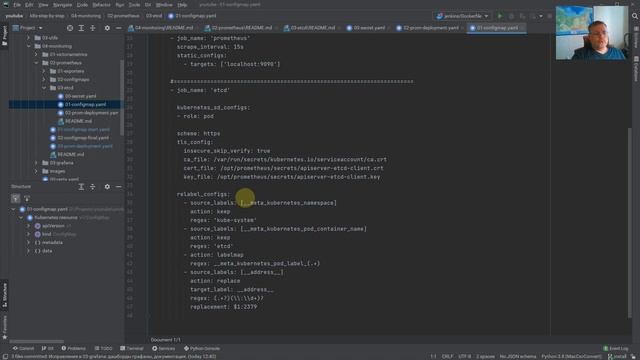
Task: Switch to the 00-secret.yaml tab
Action: coord(366,28)
